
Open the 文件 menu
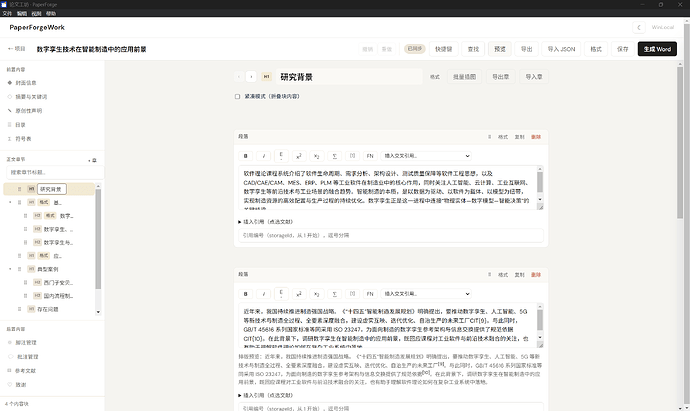7,14
